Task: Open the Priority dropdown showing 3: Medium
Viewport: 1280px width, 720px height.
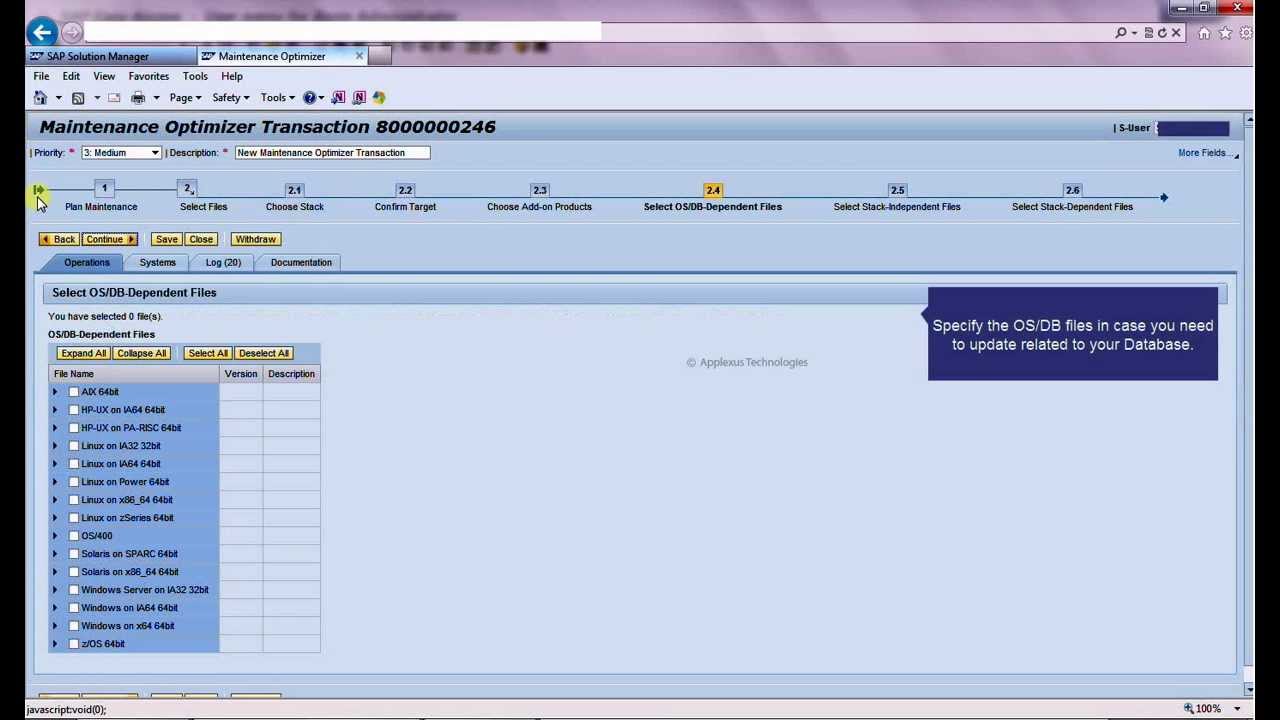Action: tap(120, 153)
